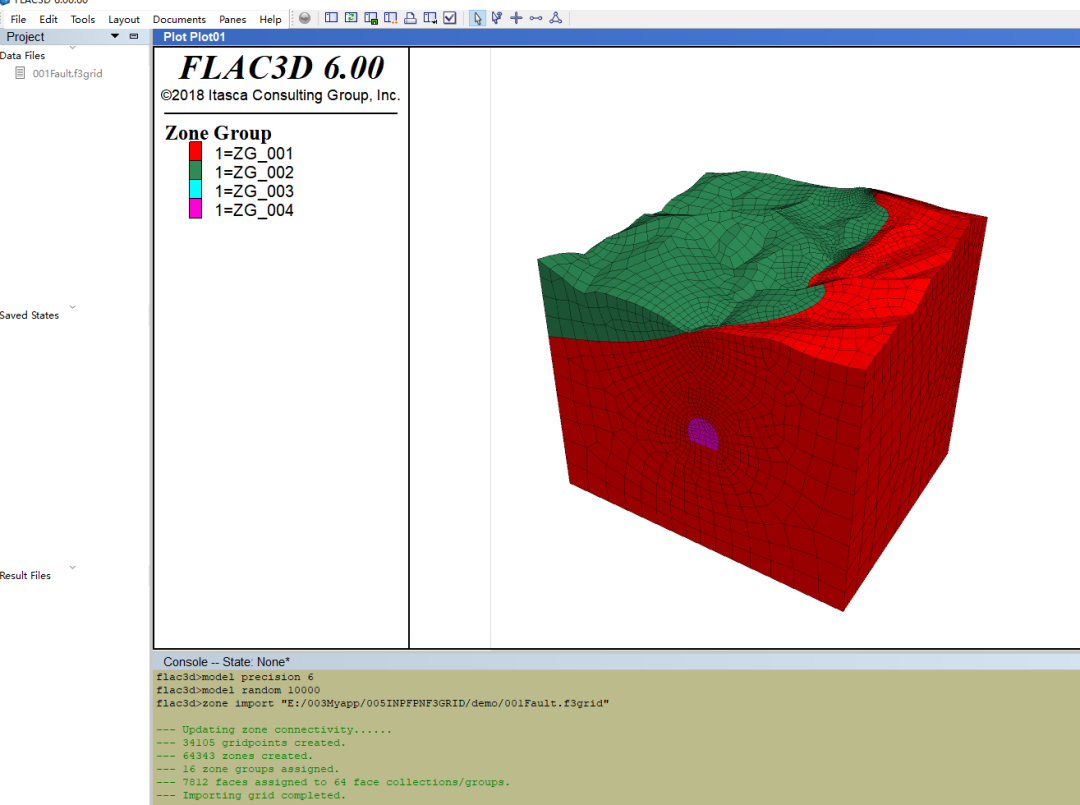Collapse the Project pane with the minimize icon
1080x805 pixels.
pyautogui.click(x=134, y=36)
